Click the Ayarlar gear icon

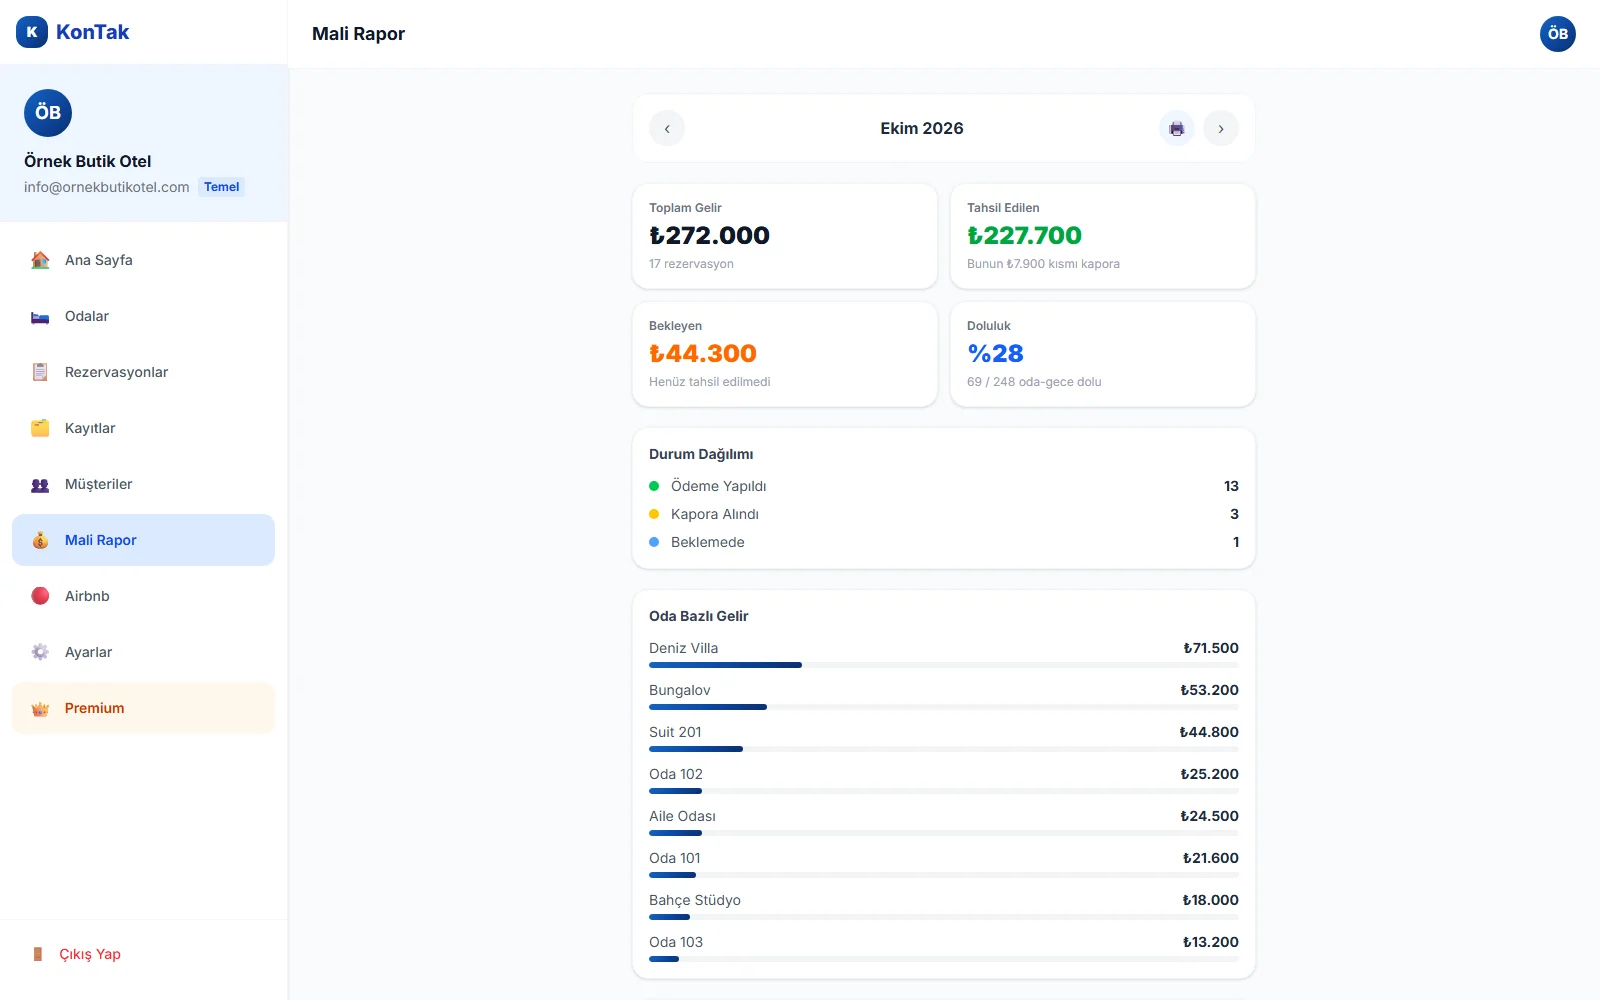[40, 652]
